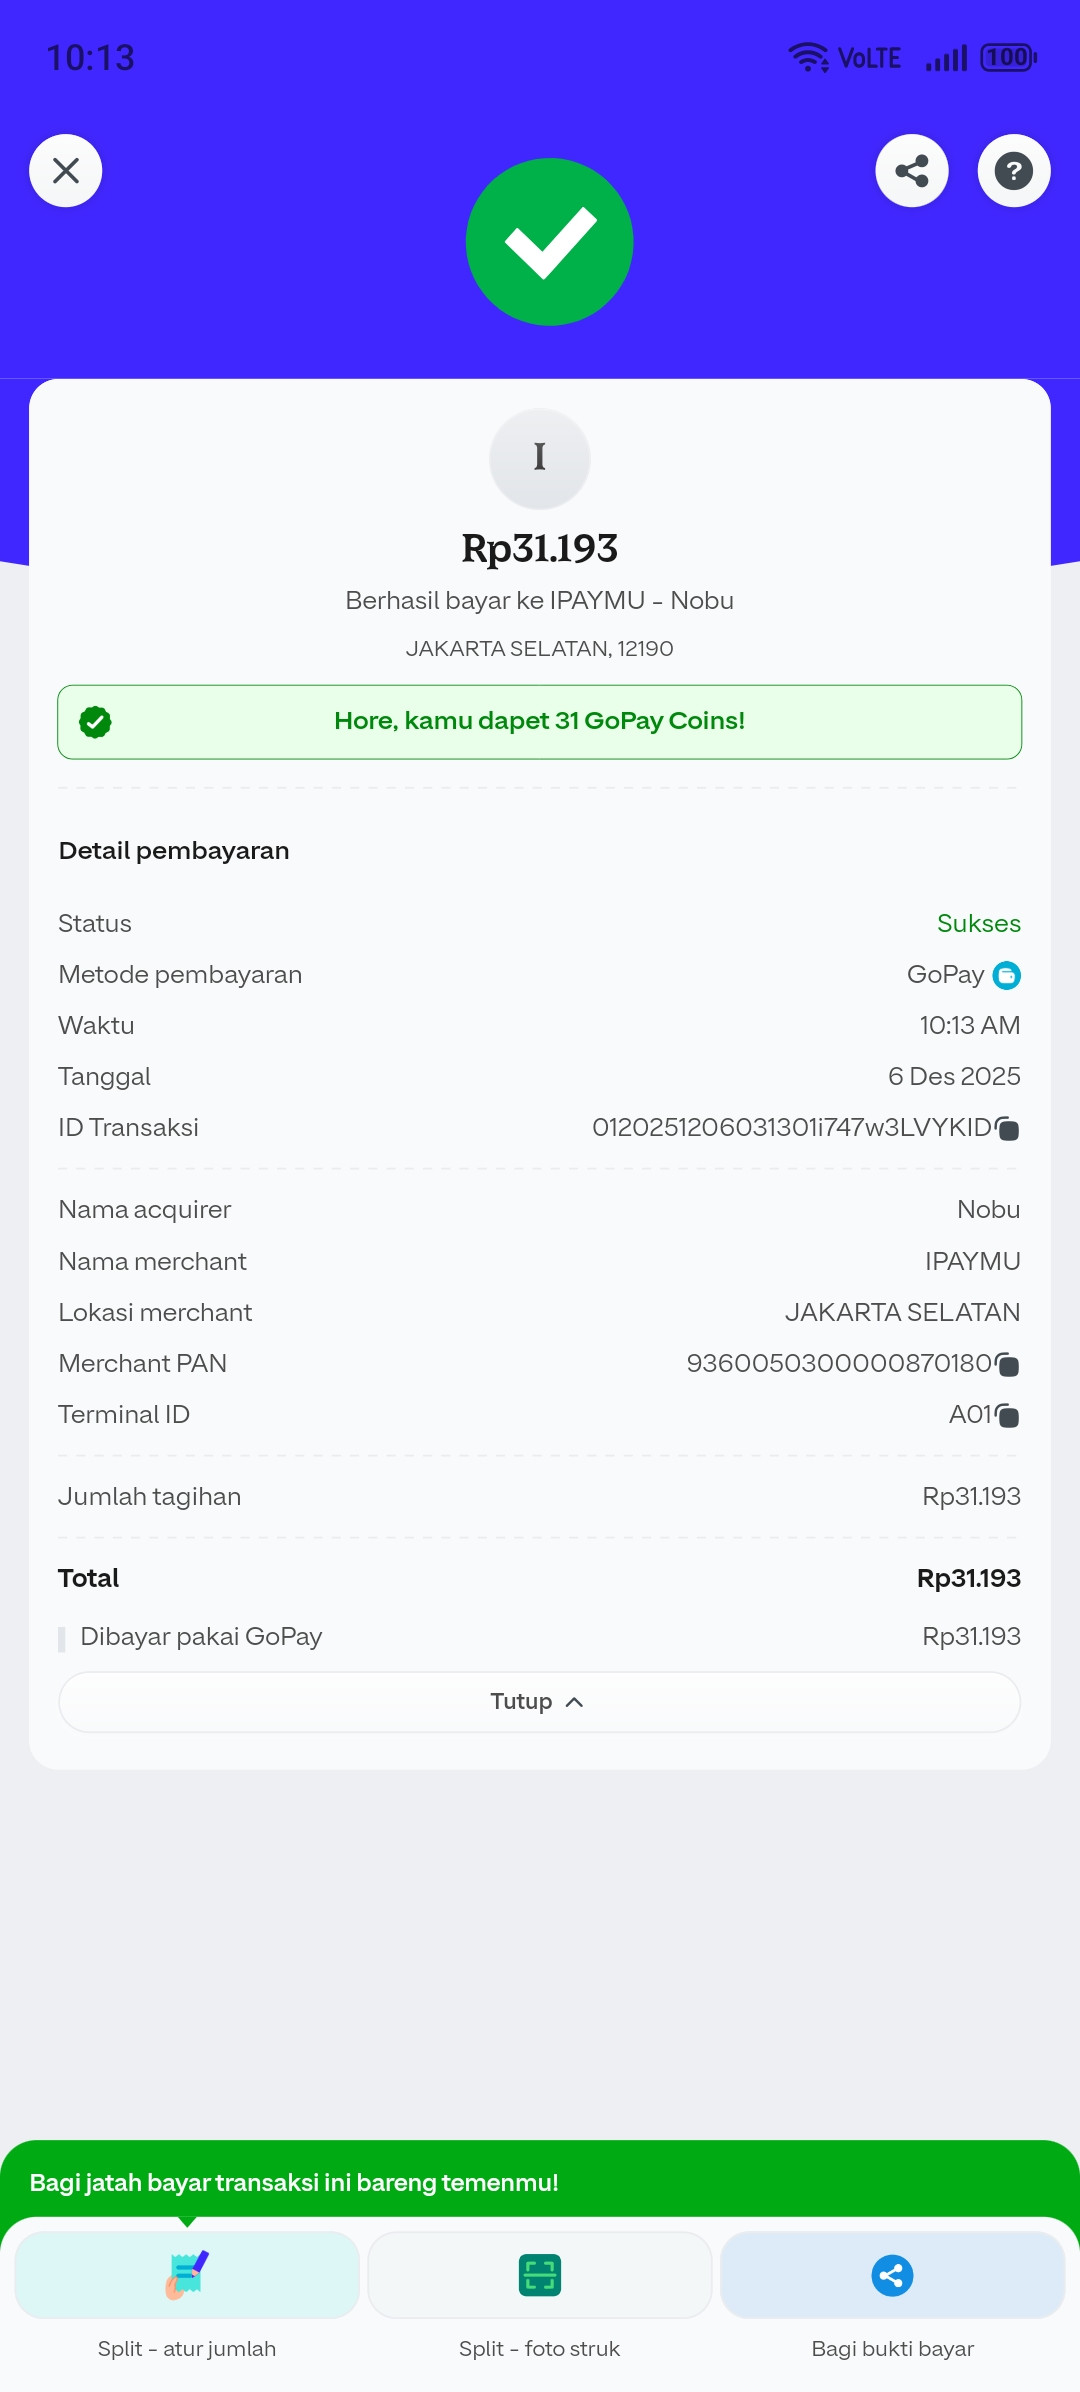Tap the GoPay Coins reward banner
This screenshot has height=2392, width=1080.
click(x=540, y=721)
